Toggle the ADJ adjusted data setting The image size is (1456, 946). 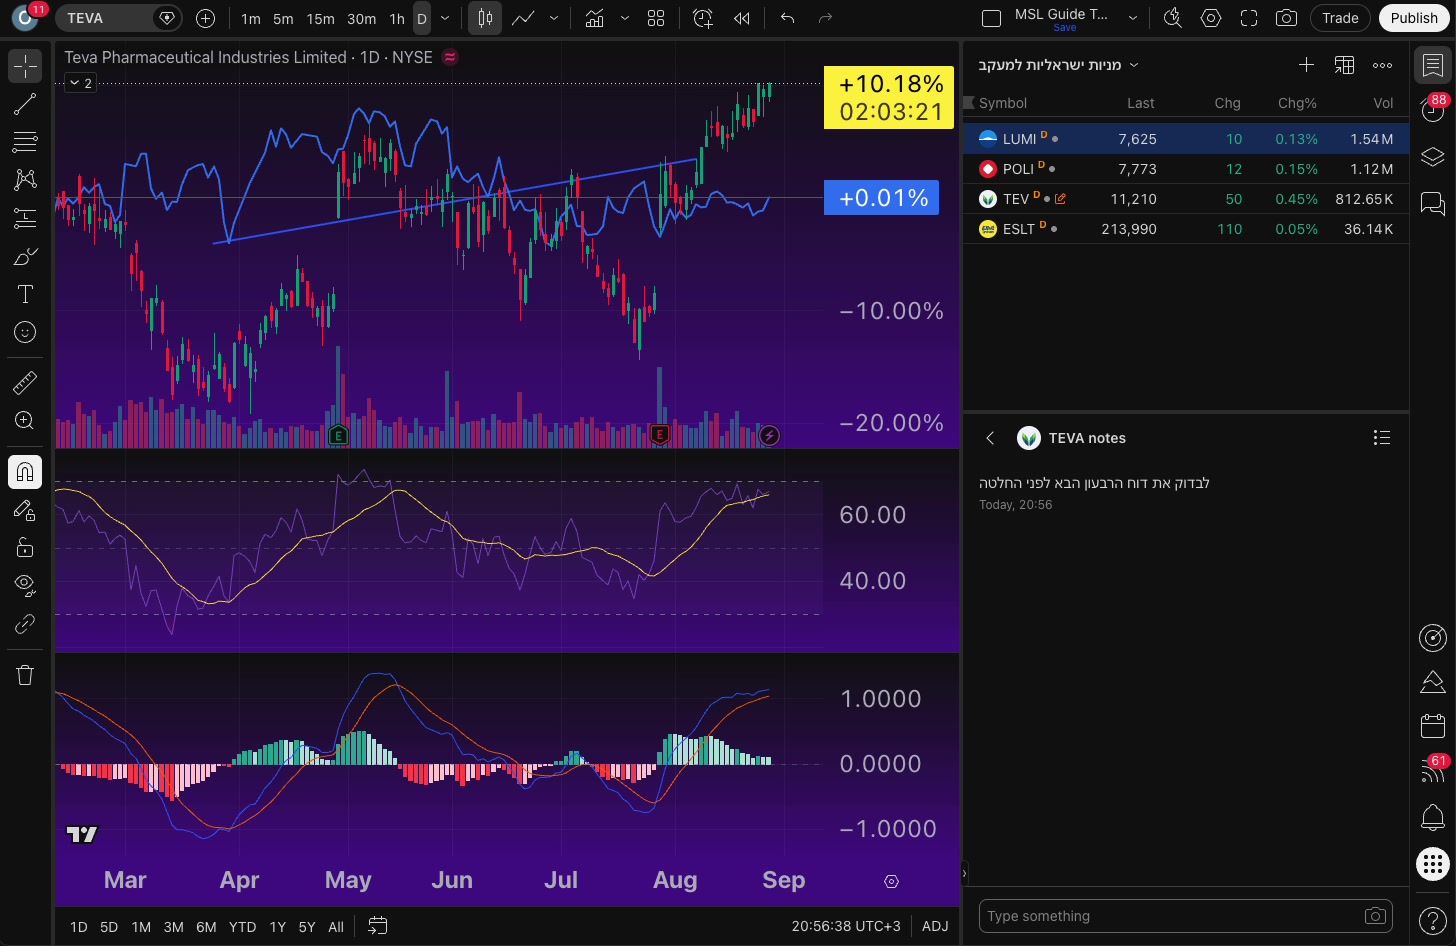click(935, 926)
